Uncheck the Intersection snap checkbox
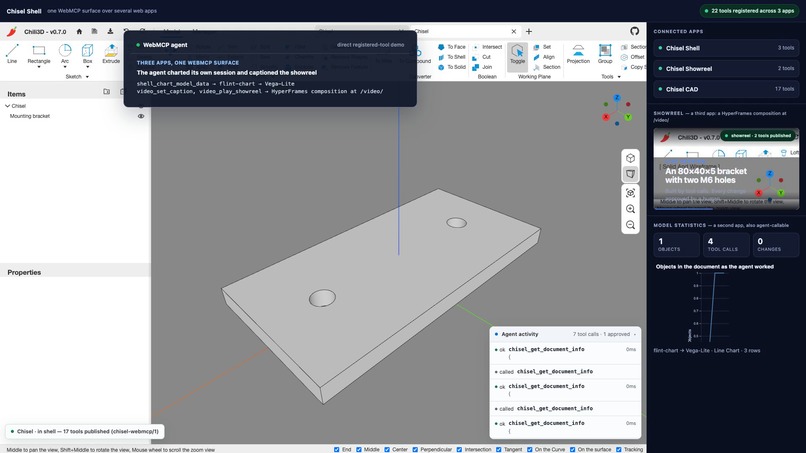806x453 pixels. point(460,449)
